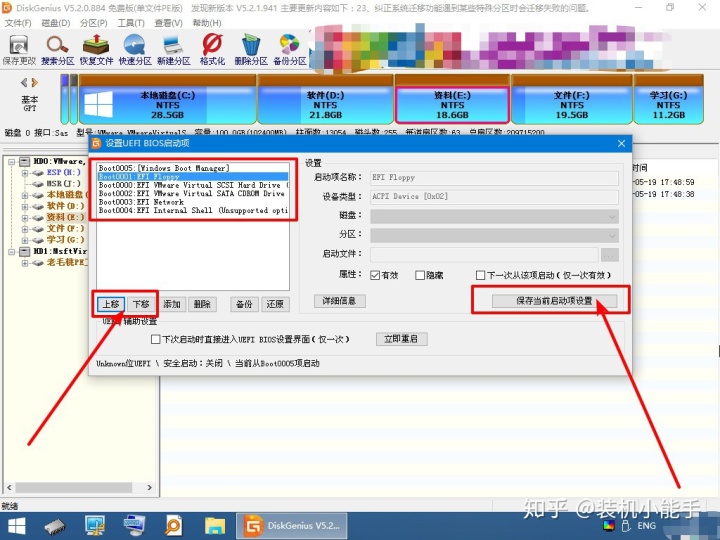Expand the ESP(H:) tree node
This screenshot has width=720, height=540.
click(25, 173)
